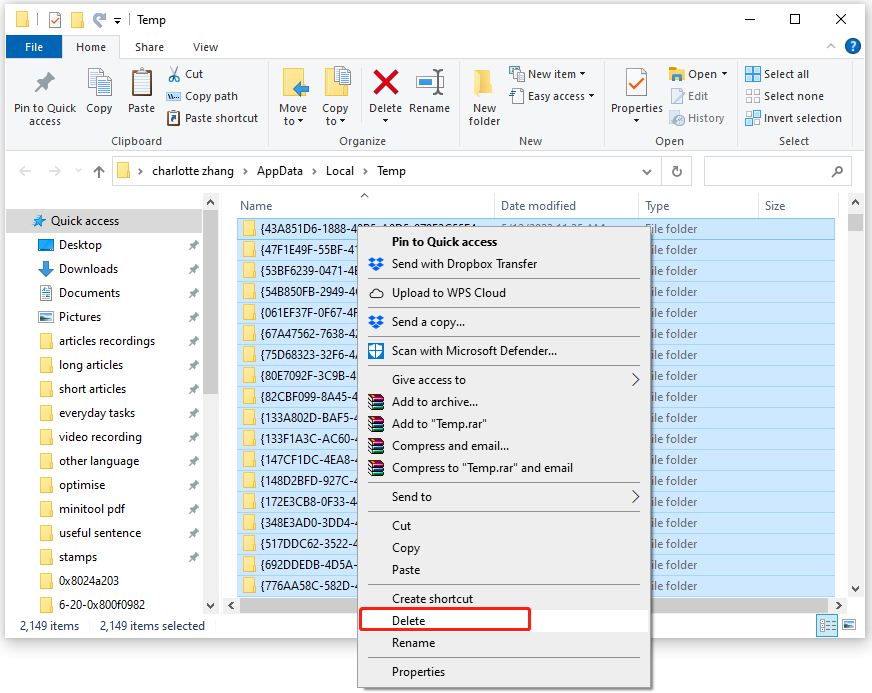Open the New item dropdown

(x=548, y=74)
